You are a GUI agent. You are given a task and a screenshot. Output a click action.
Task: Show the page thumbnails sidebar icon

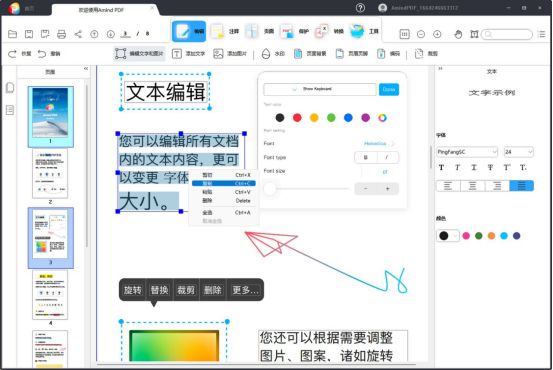tap(10, 87)
